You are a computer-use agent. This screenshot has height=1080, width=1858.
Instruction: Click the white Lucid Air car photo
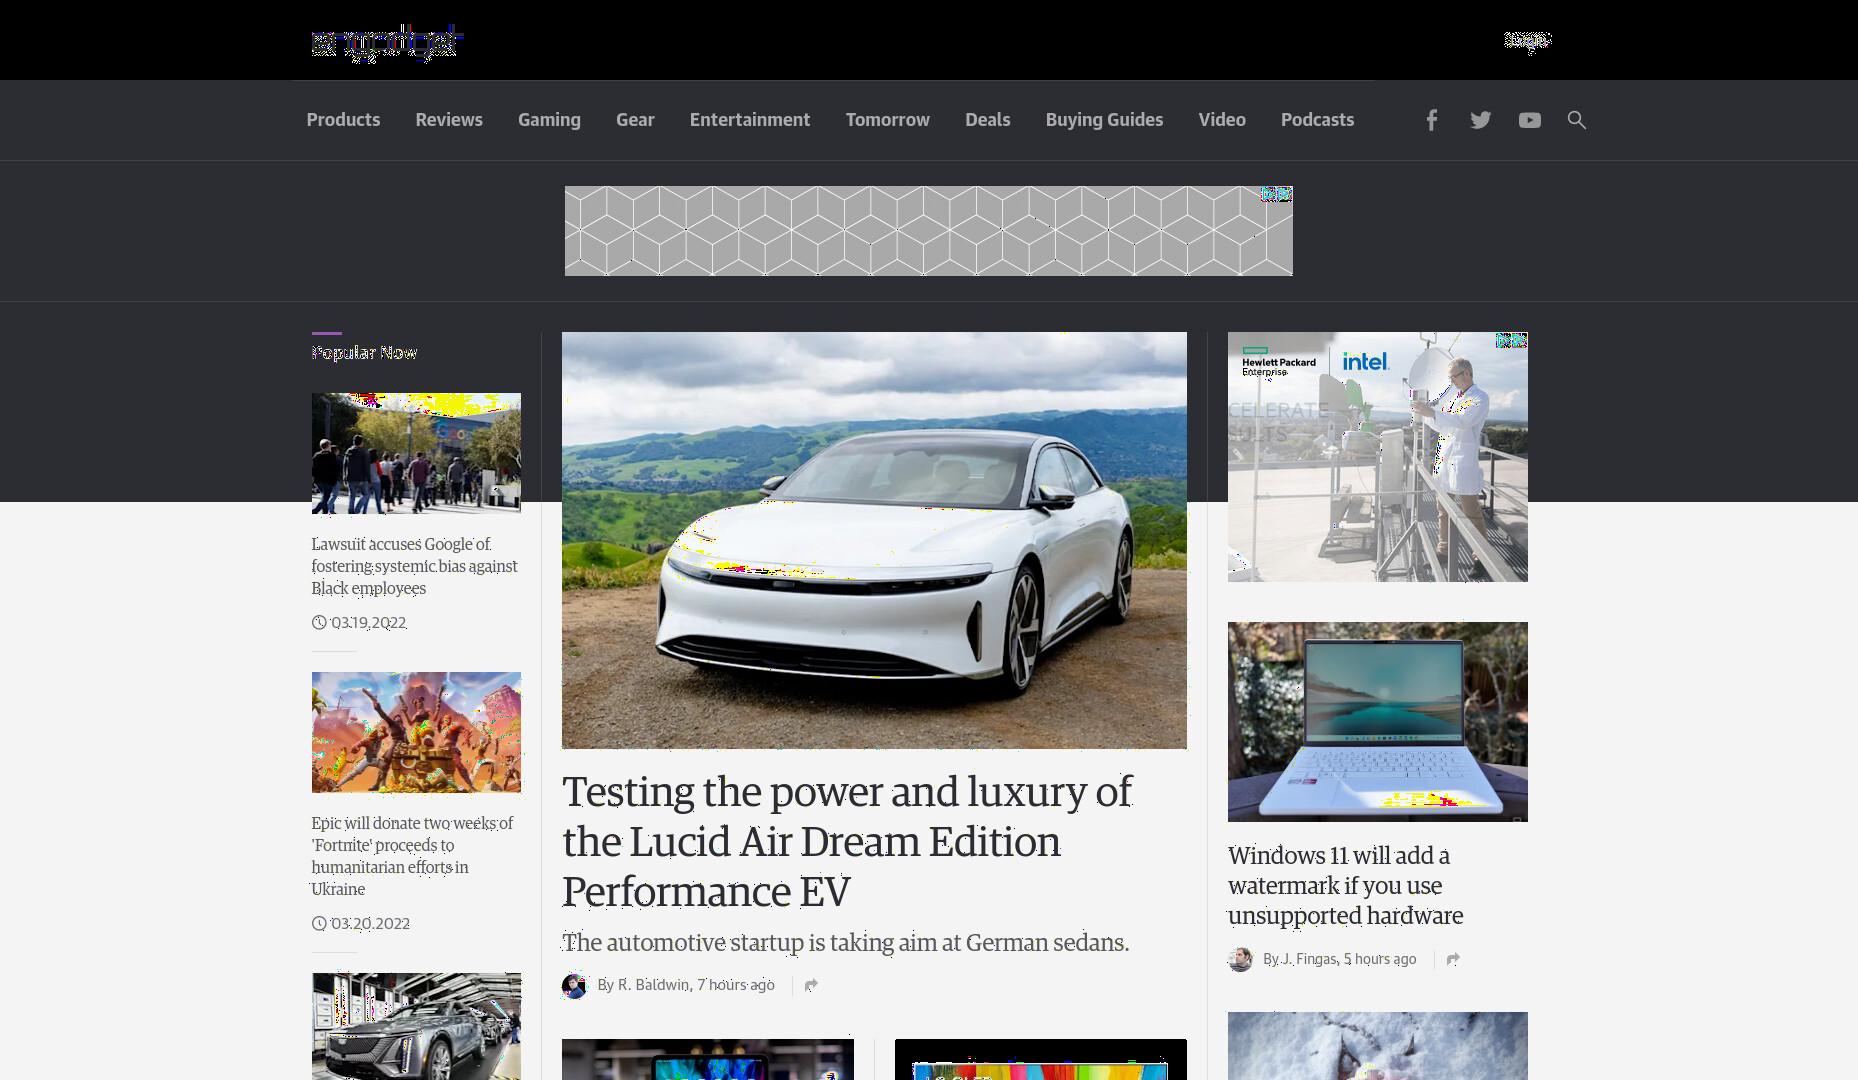point(874,540)
